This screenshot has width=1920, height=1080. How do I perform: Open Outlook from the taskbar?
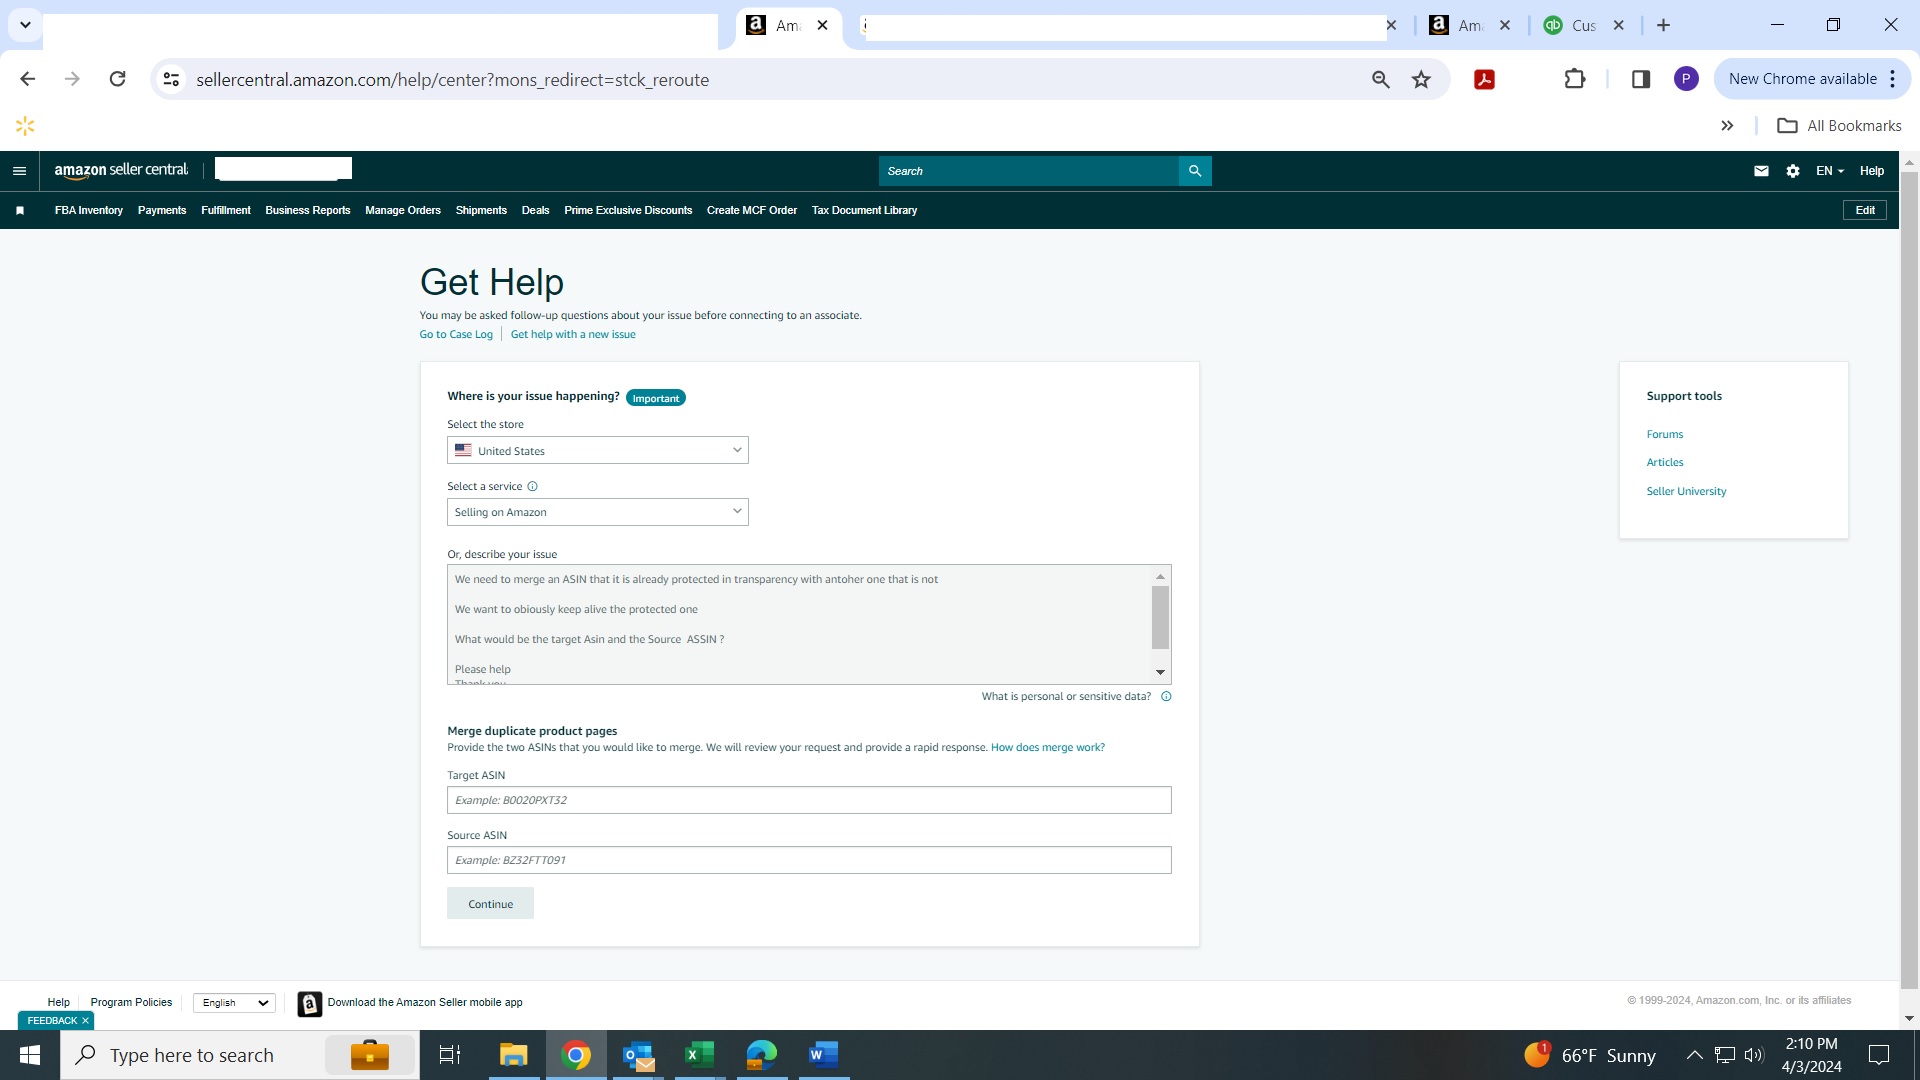638,1055
